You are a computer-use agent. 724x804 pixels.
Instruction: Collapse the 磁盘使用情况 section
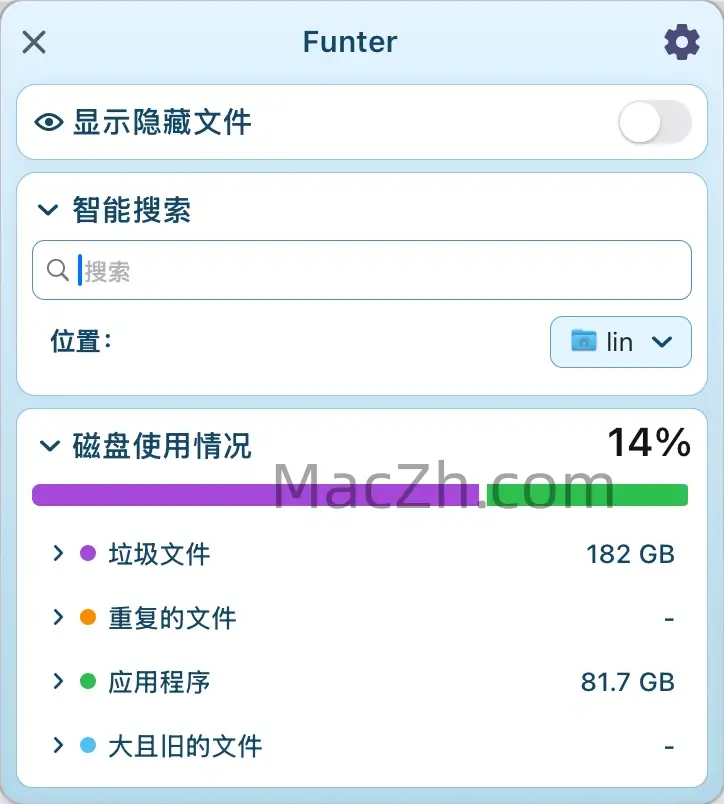(48, 446)
